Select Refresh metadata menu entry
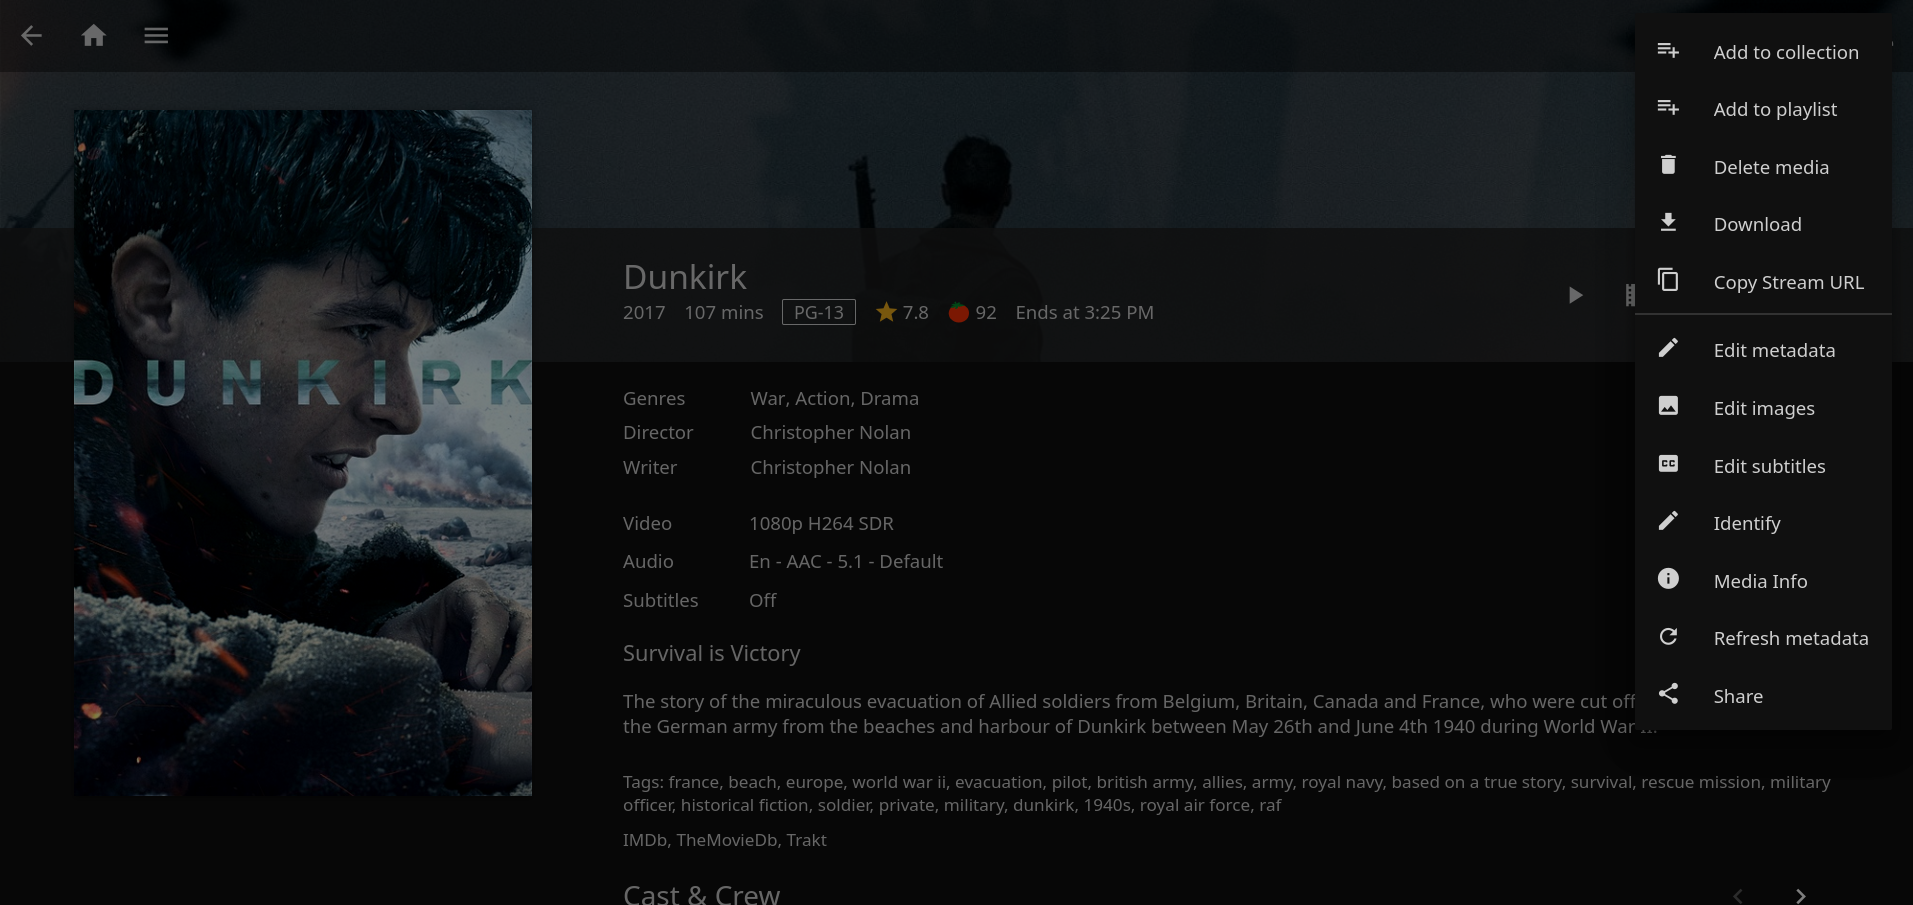 1764,638
